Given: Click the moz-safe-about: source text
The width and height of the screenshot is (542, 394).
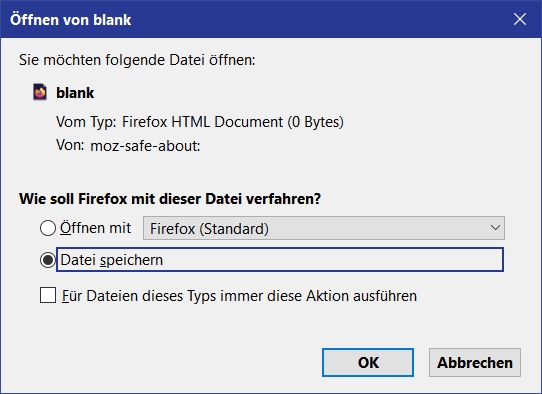Looking at the screenshot, I should pyautogui.click(x=145, y=146).
